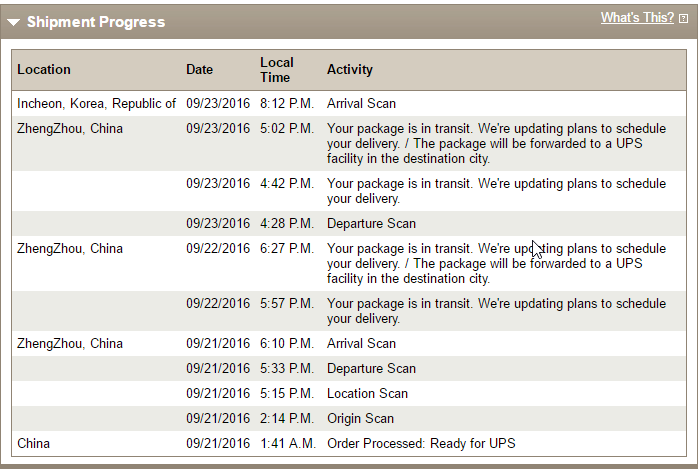Click the Origin Scan activity entry
700x470 pixels.
(x=360, y=419)
